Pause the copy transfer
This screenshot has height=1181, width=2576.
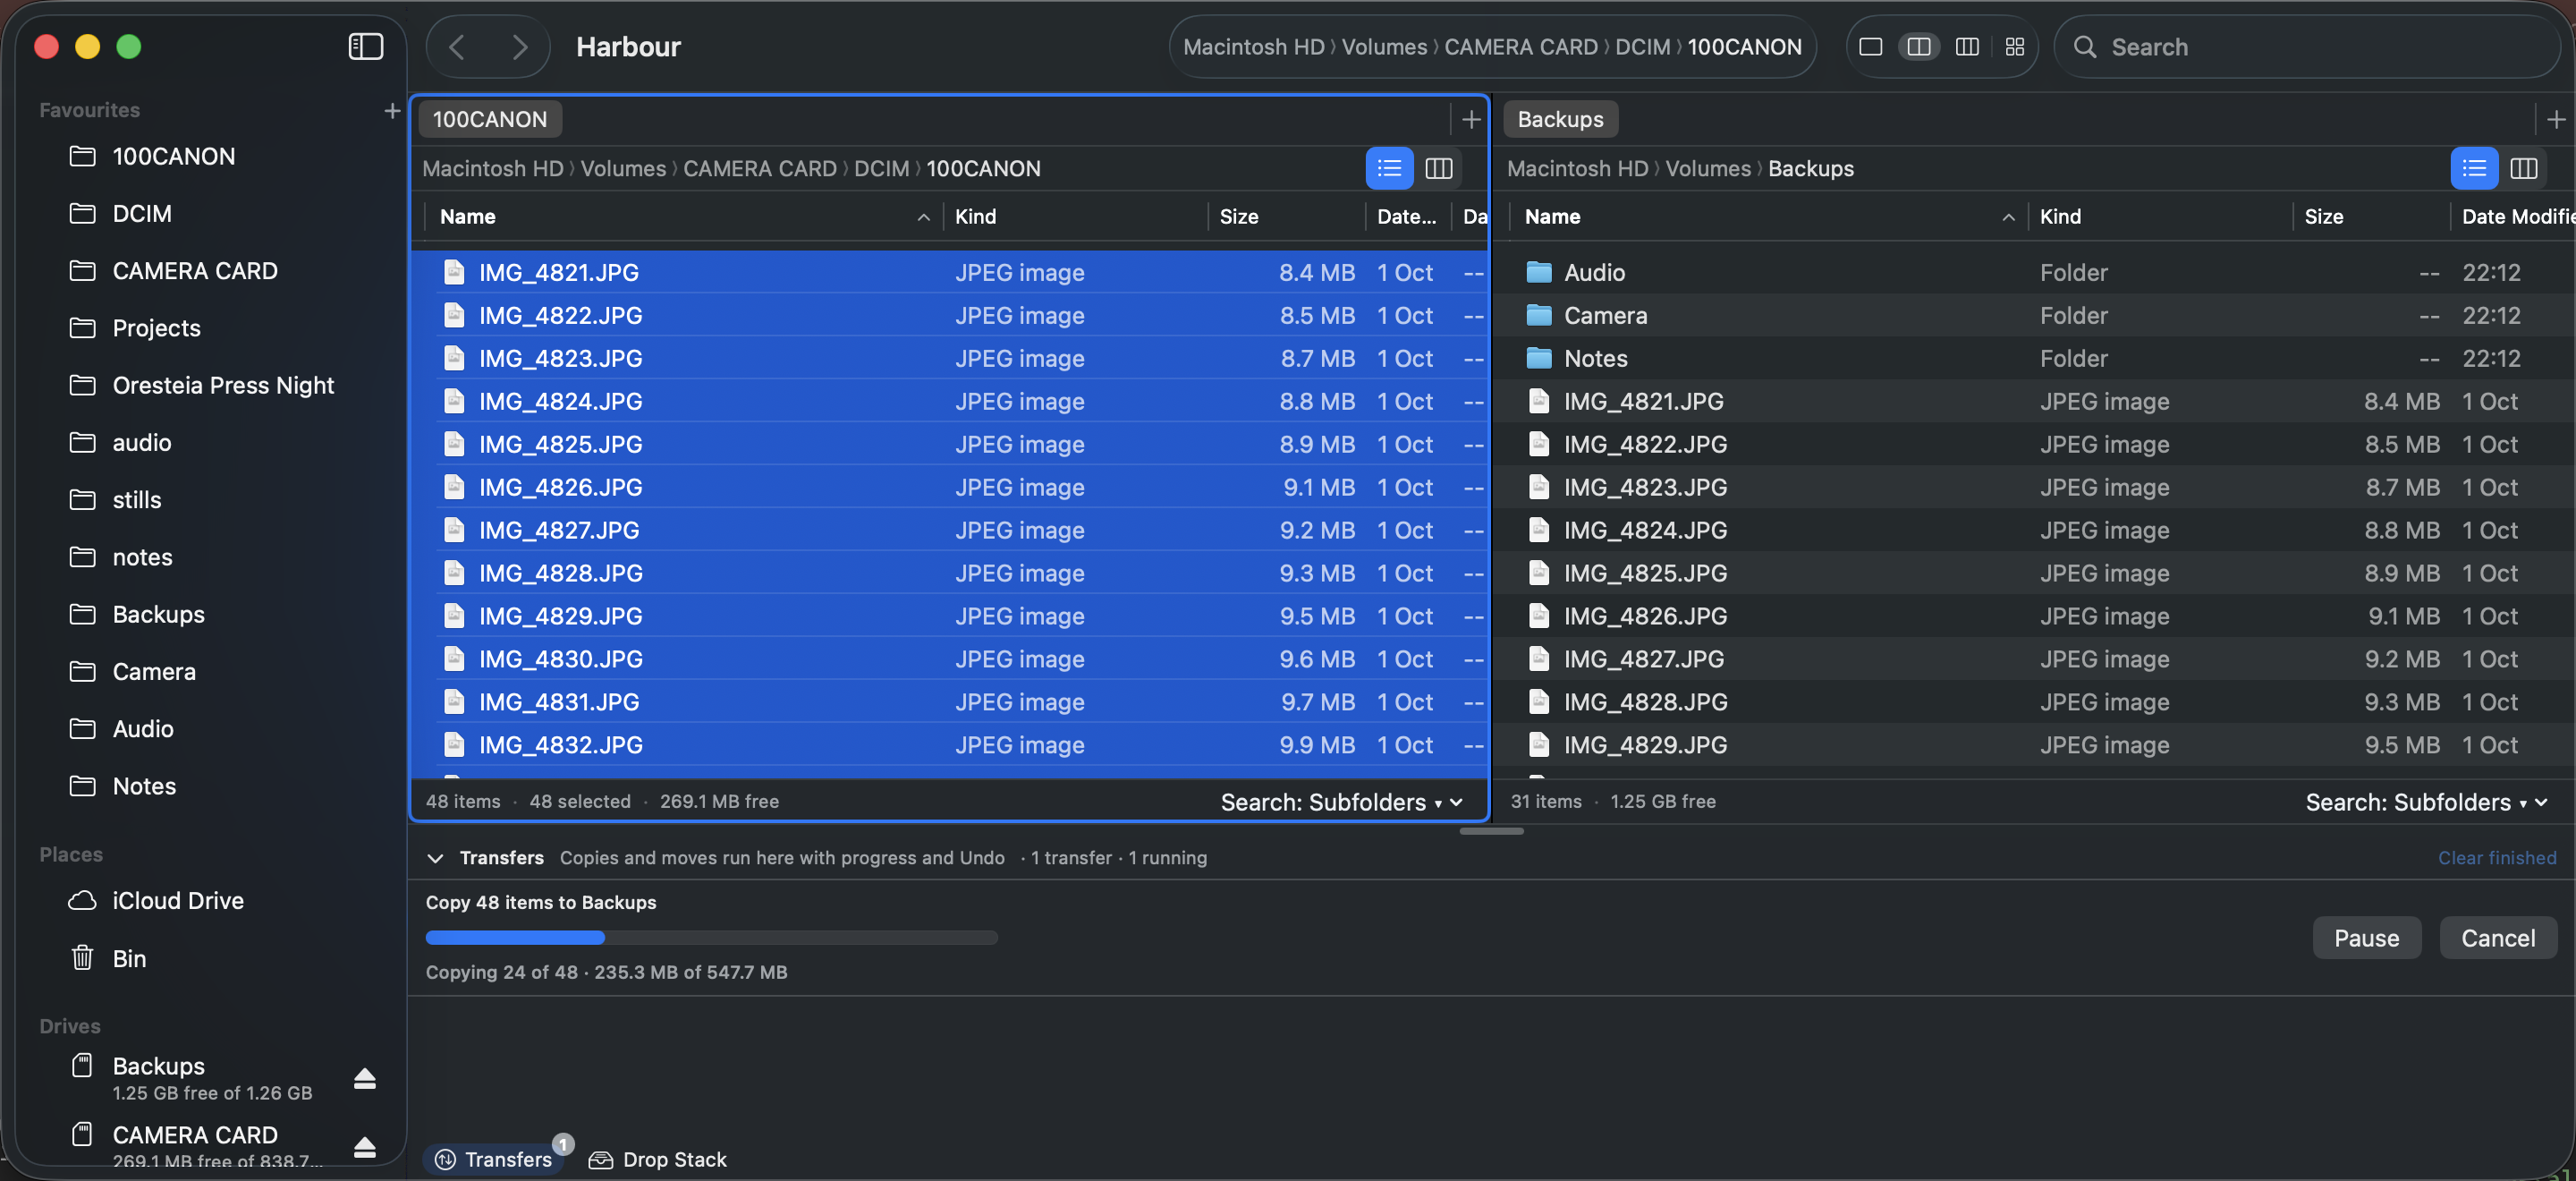pos(2366,938)
